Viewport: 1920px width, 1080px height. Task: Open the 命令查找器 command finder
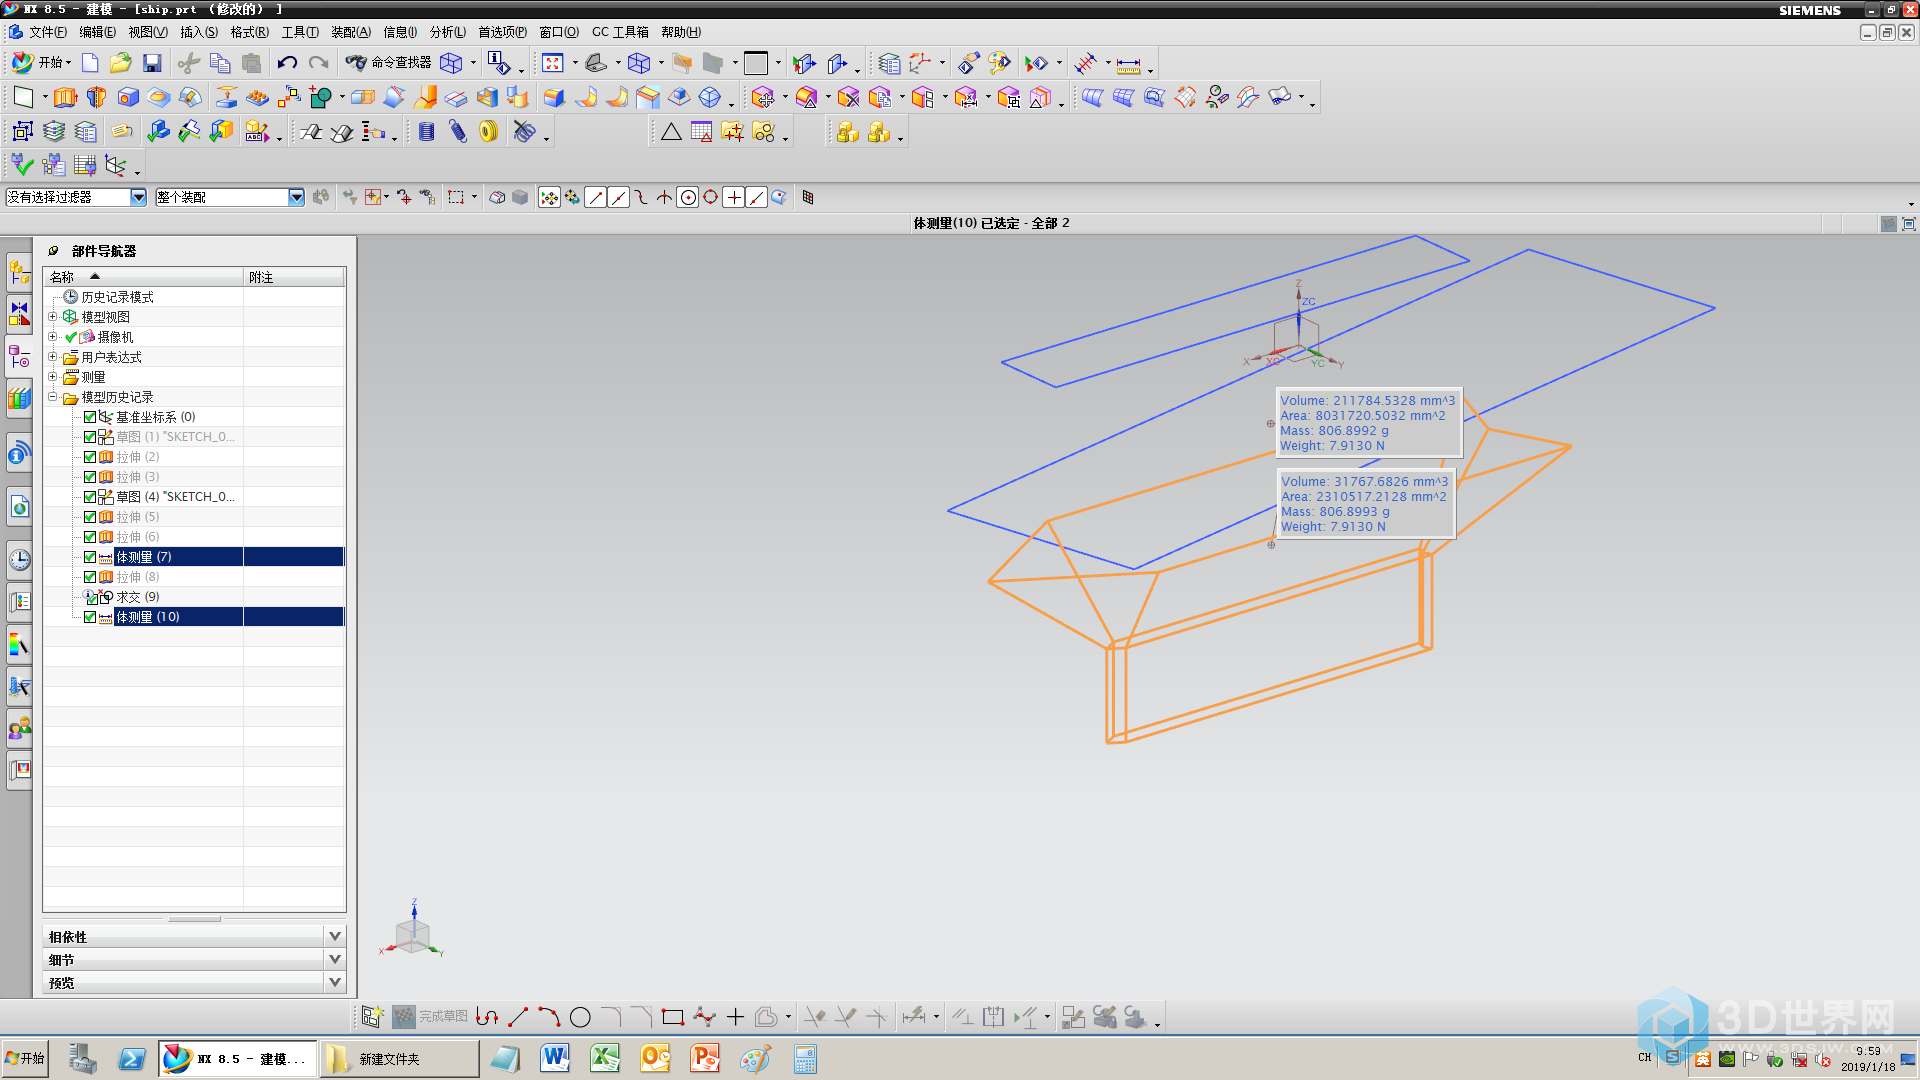(x=388, y=63)
